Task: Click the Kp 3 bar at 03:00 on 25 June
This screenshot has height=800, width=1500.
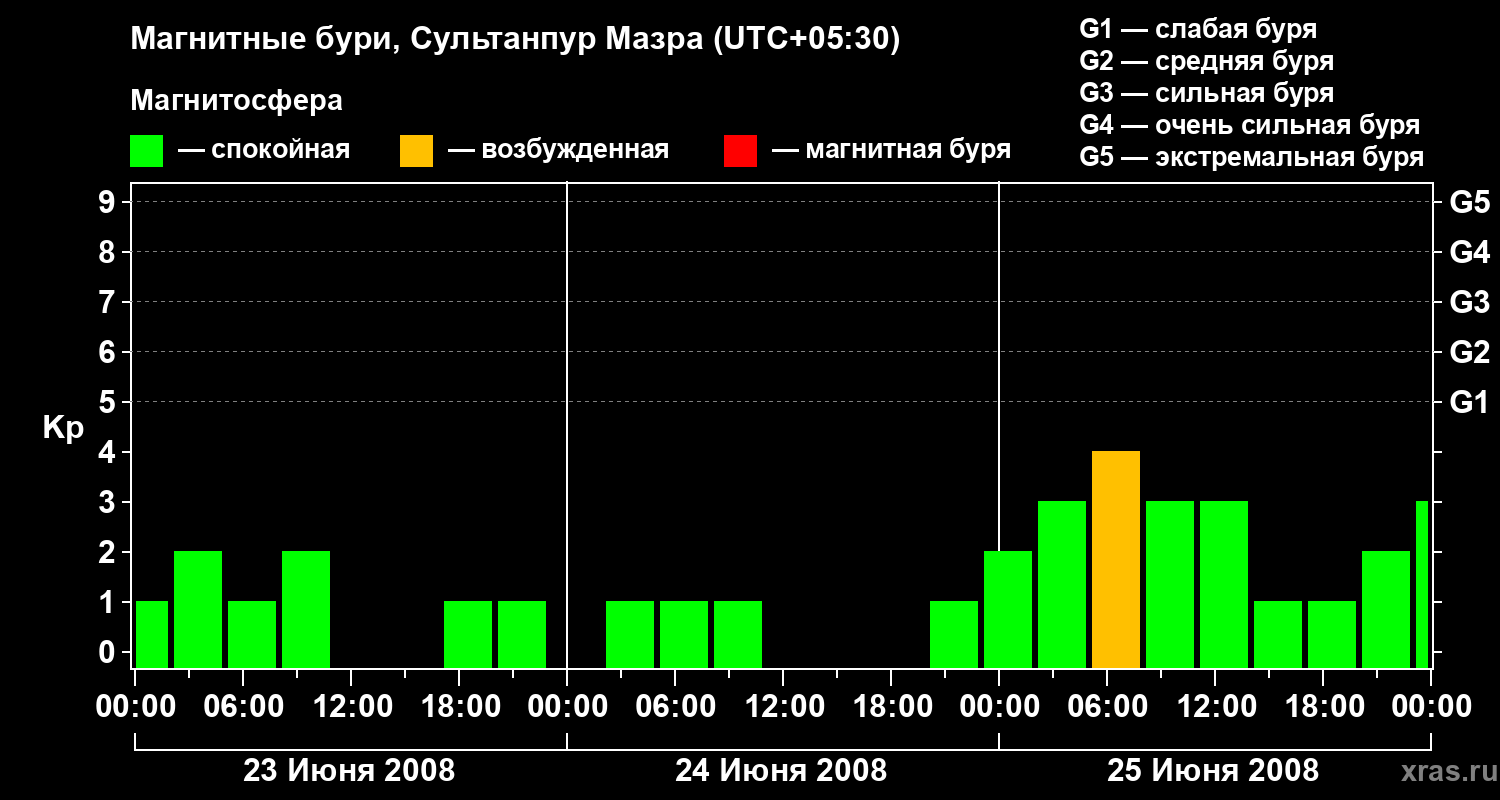Action: click(x=1062, y=585)
